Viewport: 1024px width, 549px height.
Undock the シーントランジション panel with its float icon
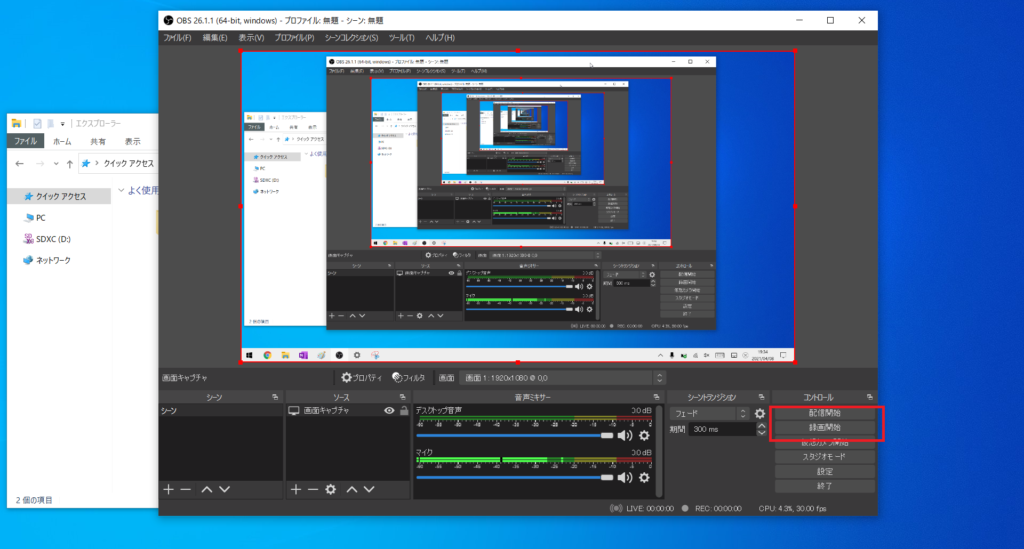click(761, 397)
